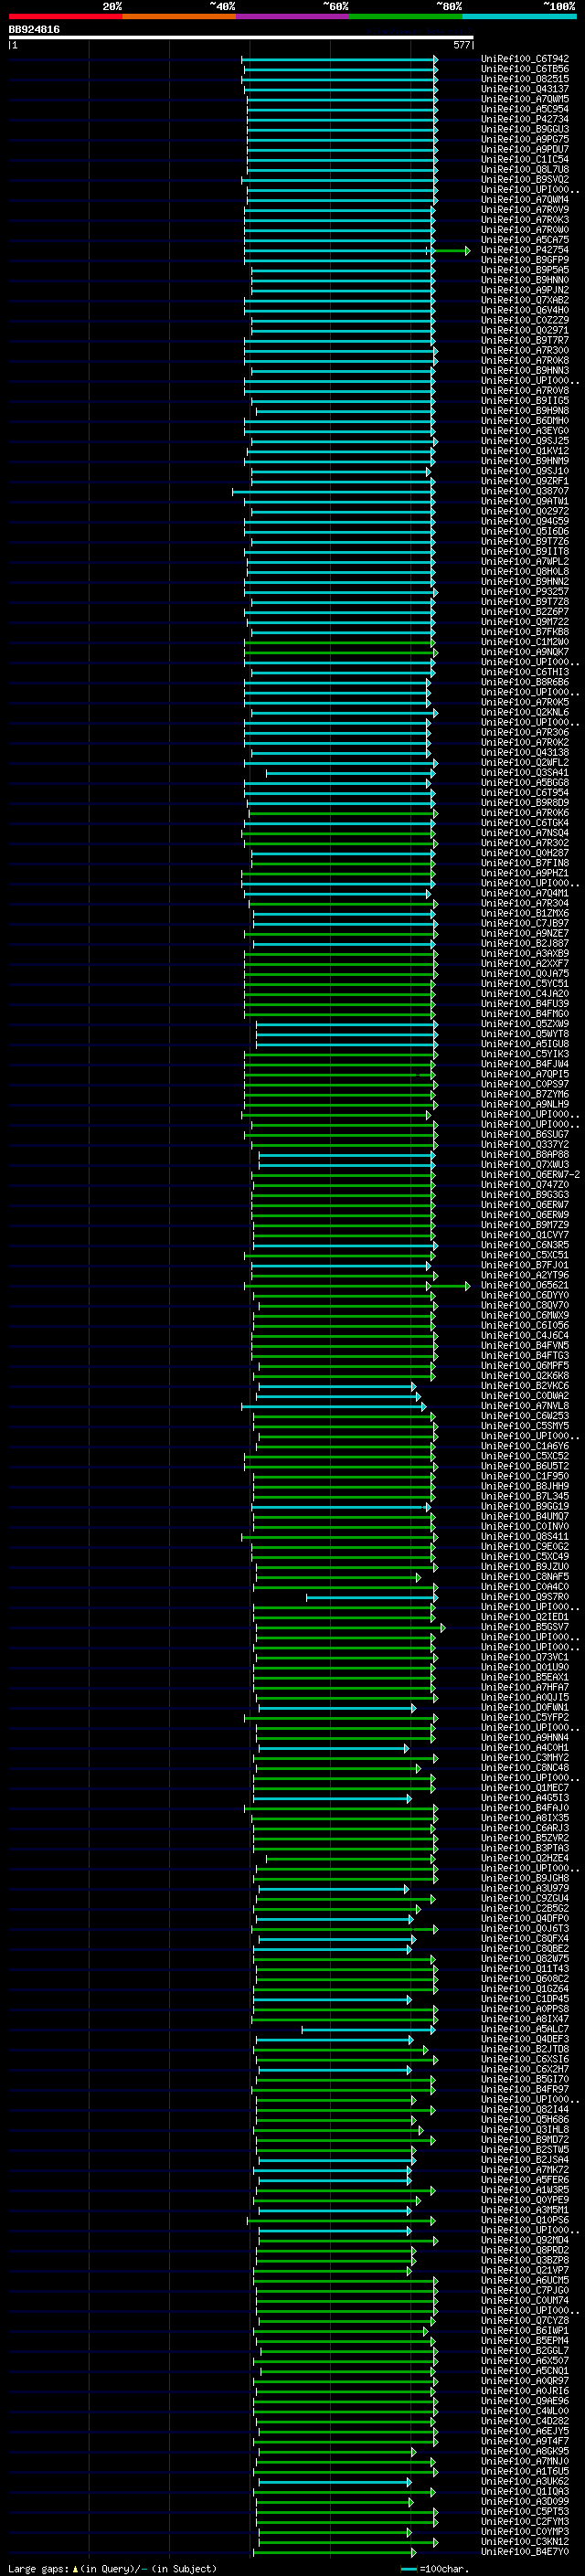Click the white query sequence bar
This screenshot has height=2576, width=585.
pyautogui.click(x=240, y=38)
